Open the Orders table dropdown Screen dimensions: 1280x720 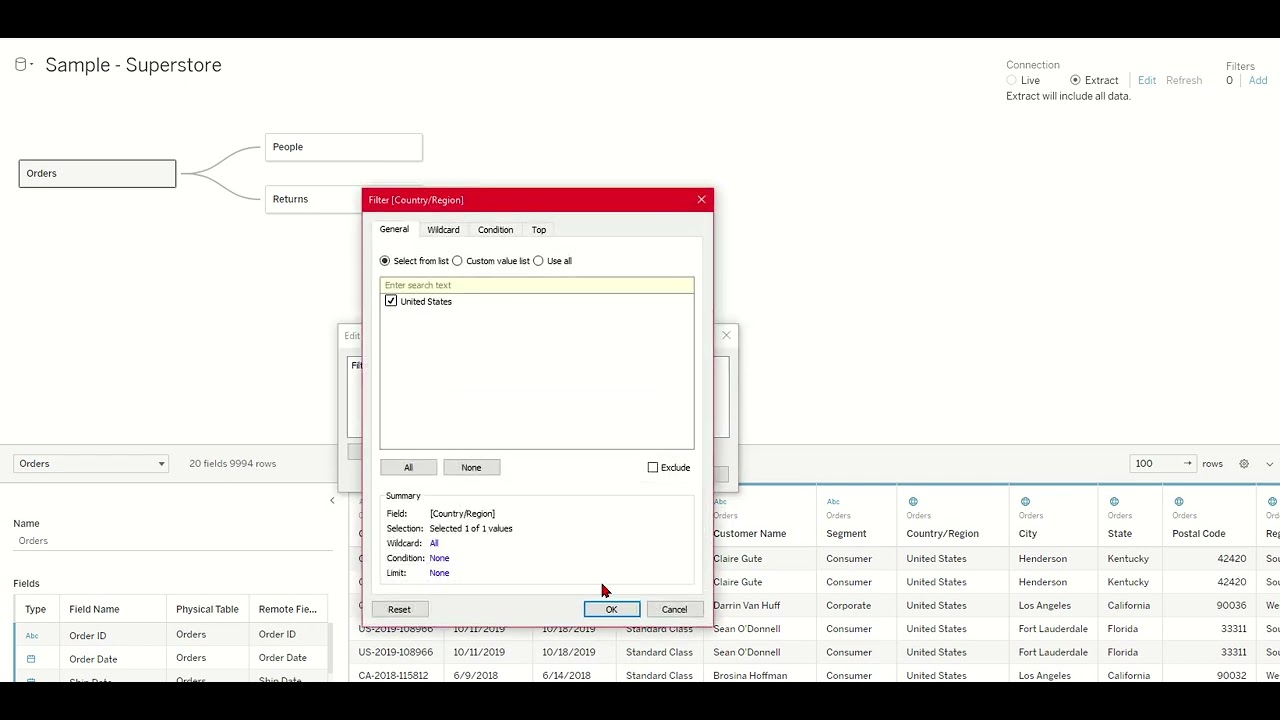91,464
